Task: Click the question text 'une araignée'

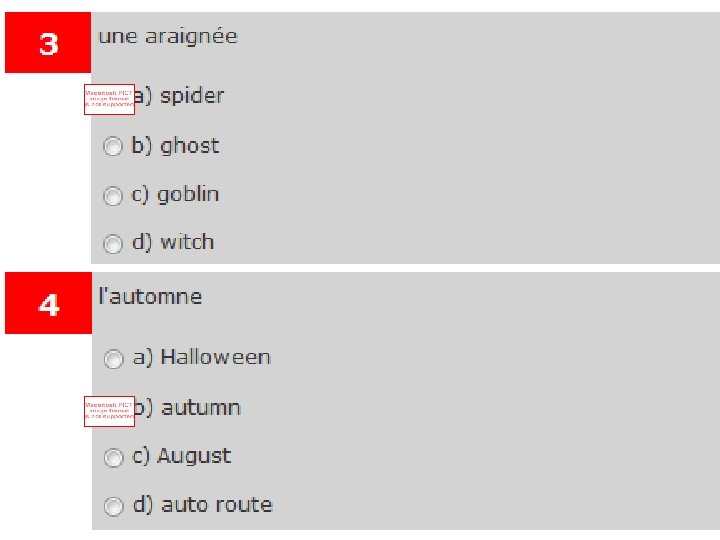Action: tap(167, 37)
